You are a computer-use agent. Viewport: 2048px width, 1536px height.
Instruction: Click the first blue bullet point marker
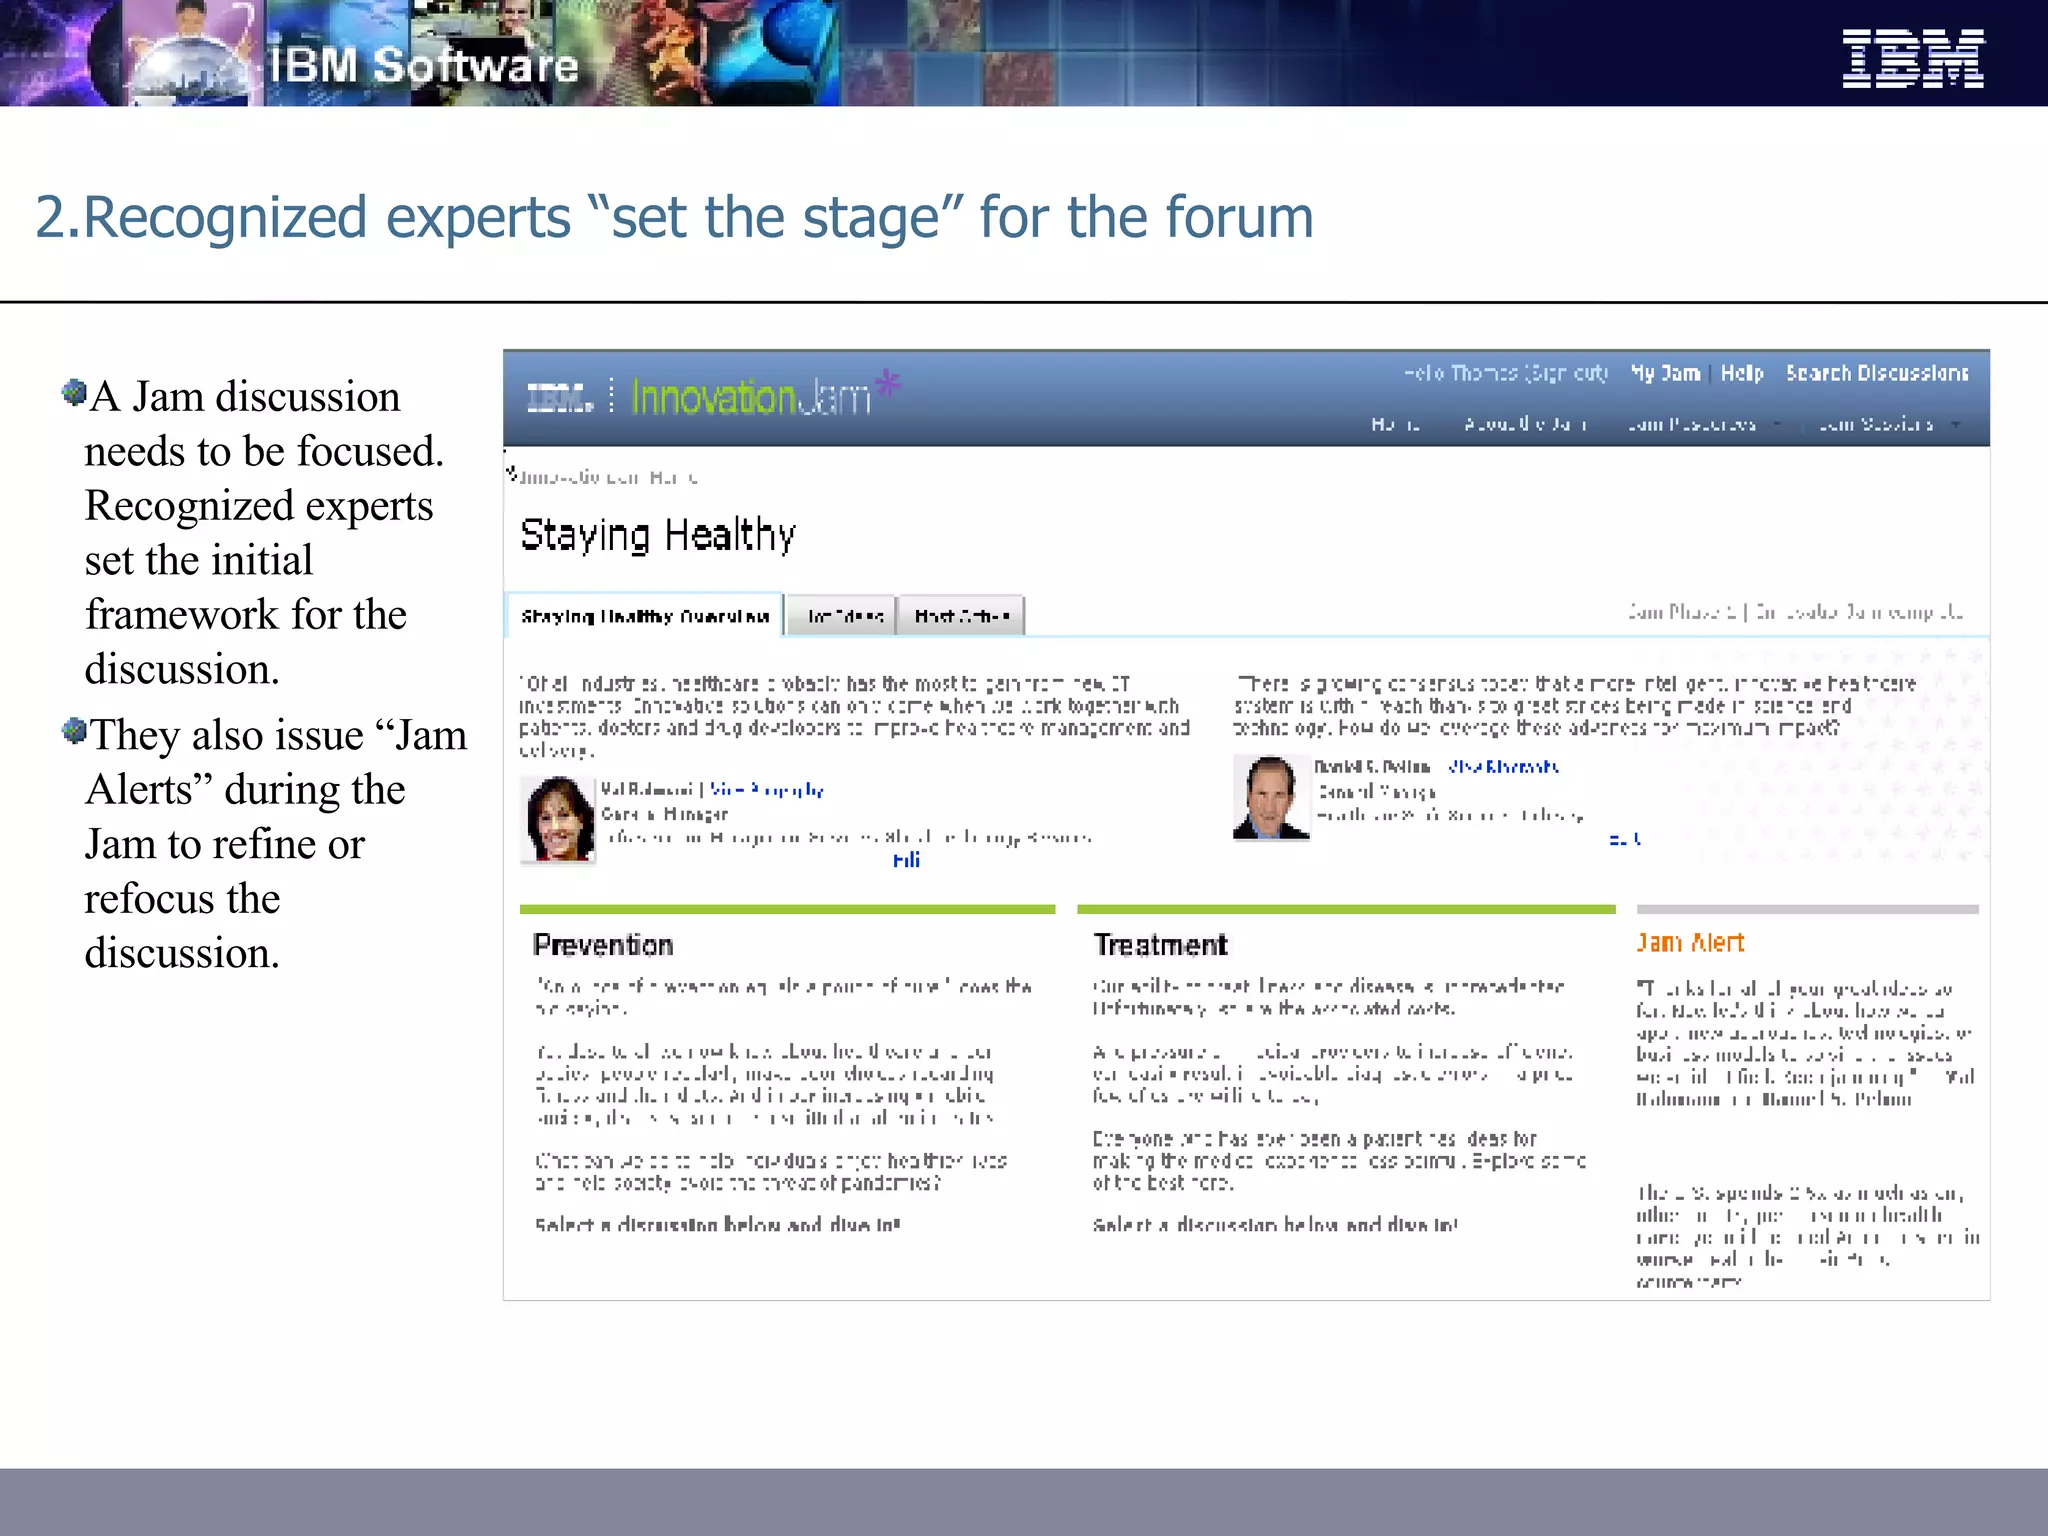74,392
